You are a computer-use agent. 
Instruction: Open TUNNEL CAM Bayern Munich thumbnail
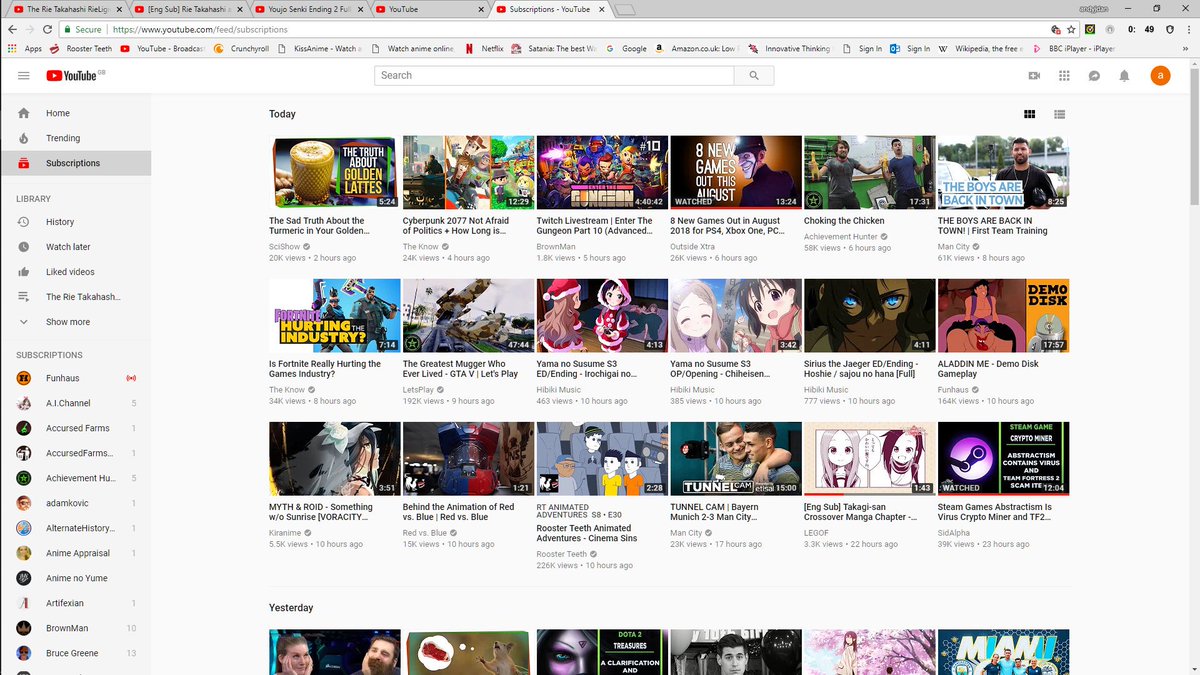[735, 458]
